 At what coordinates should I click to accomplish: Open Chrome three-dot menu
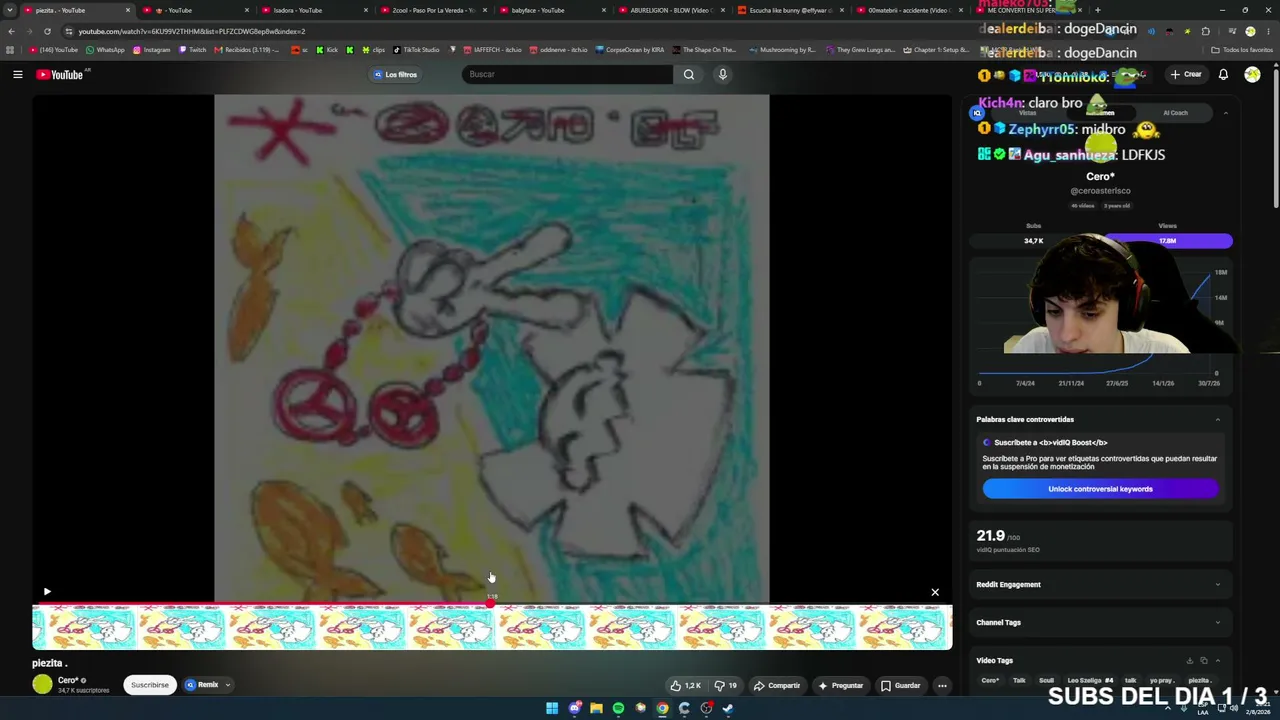[x=1267, y=31]
